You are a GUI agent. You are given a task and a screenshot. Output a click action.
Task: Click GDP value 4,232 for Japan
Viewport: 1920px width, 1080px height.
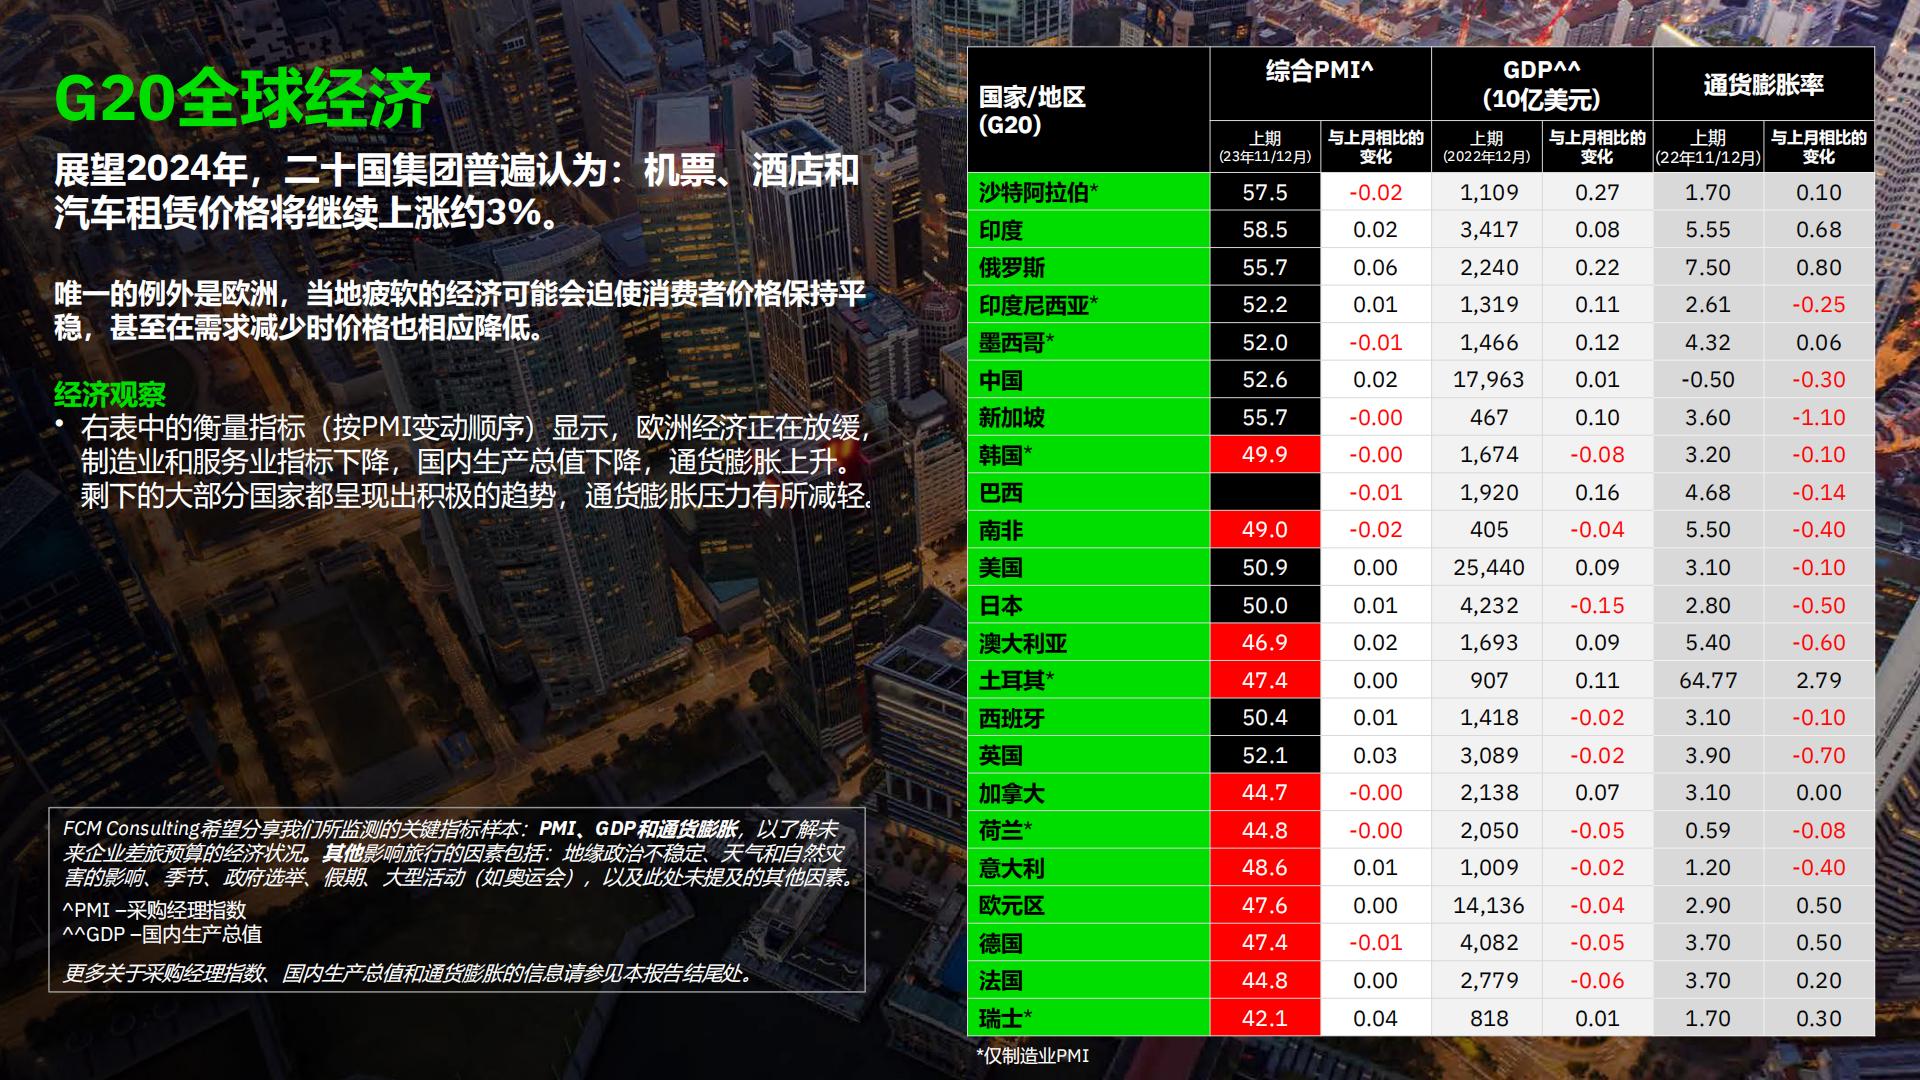tap(1488, 605)
